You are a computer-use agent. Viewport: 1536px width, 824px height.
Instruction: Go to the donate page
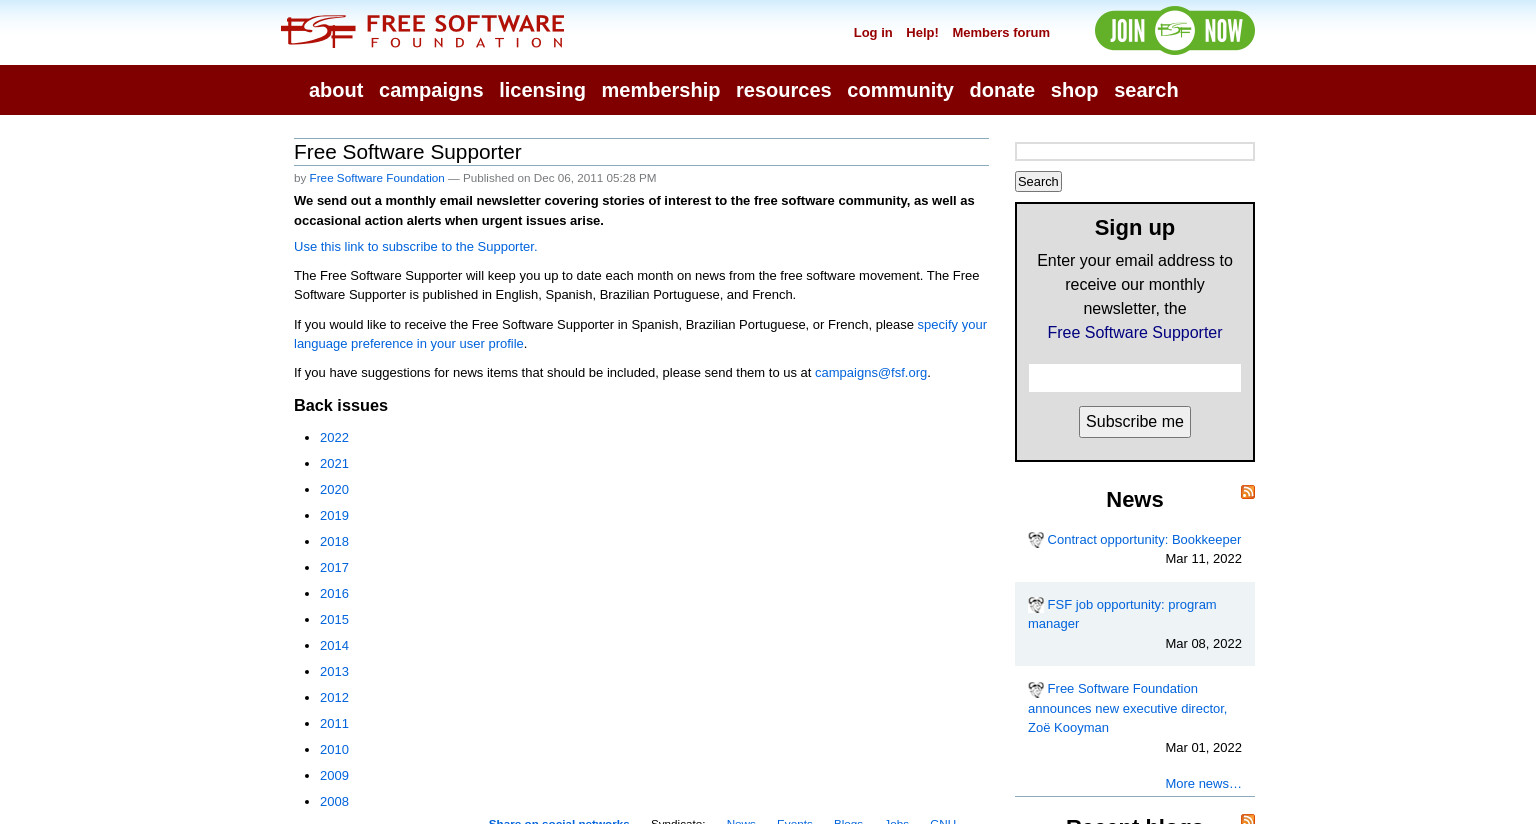1002,90
